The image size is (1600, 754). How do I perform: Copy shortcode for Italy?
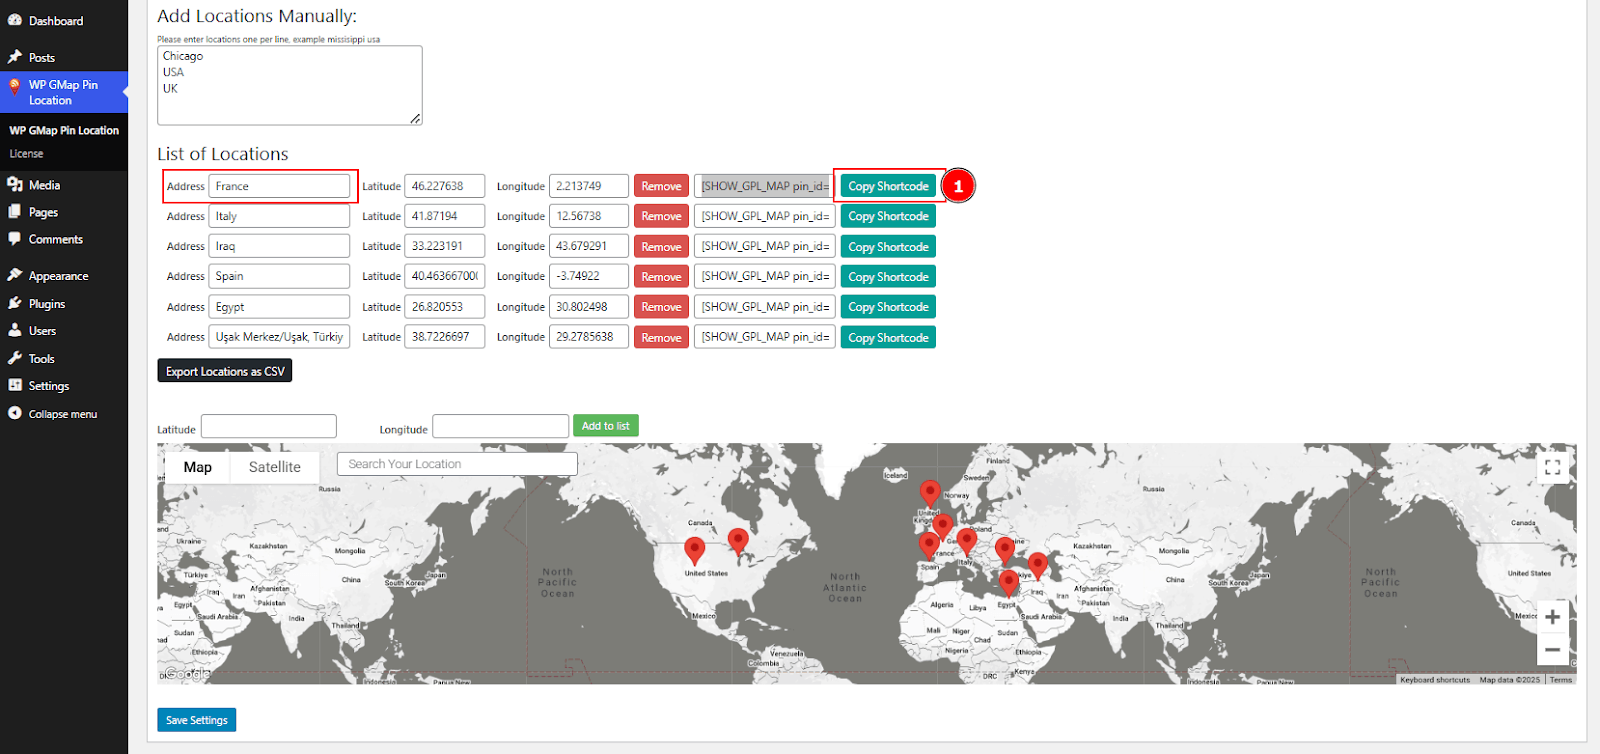point(888,216)
